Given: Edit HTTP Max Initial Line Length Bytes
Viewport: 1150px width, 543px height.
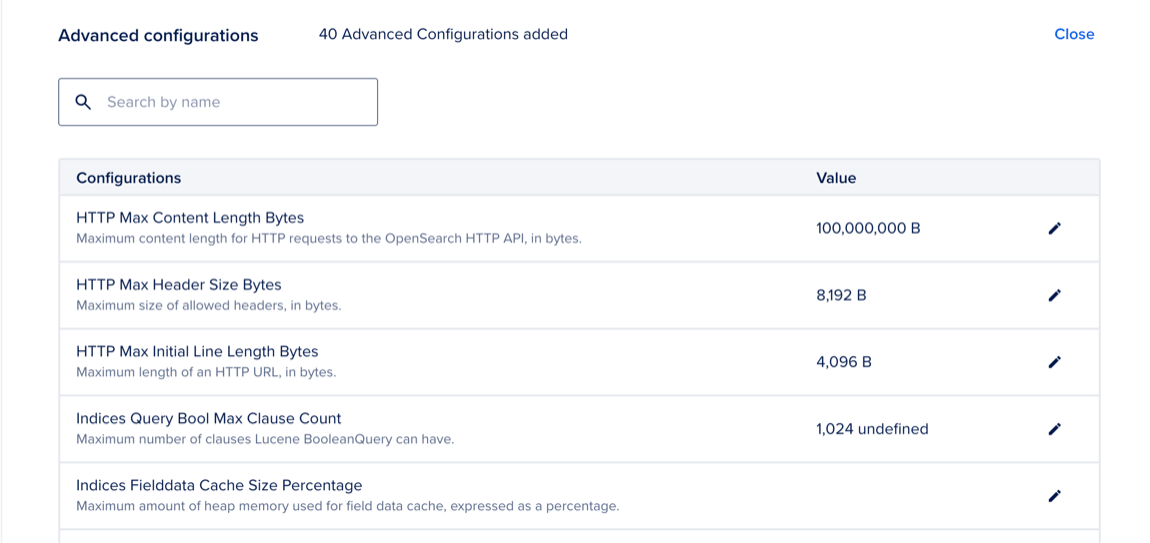Looking at the screenshot, I should tap(1054, 362).
